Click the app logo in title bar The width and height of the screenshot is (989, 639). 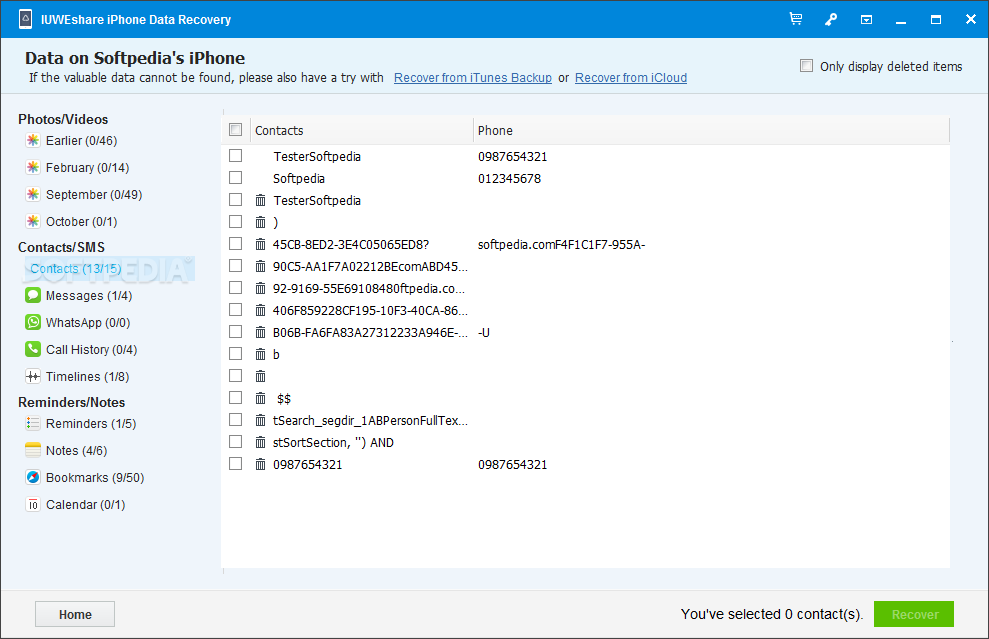click(25, 19)
